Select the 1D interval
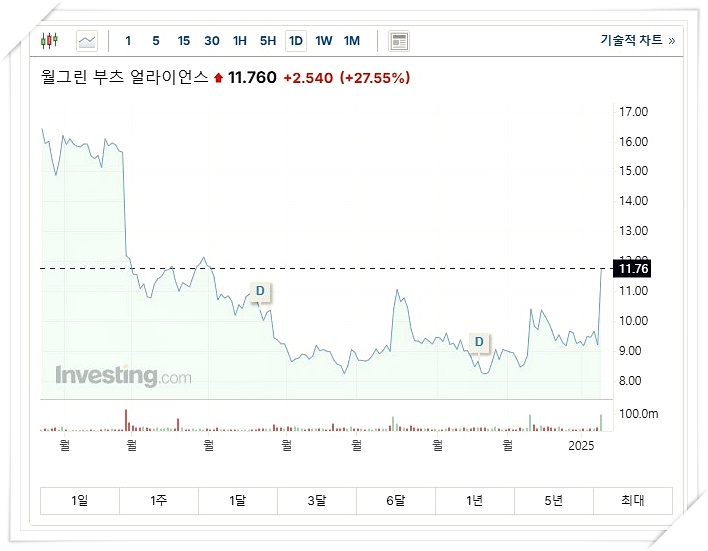This screenshot has width=708, height=551. tap(296, 41)
